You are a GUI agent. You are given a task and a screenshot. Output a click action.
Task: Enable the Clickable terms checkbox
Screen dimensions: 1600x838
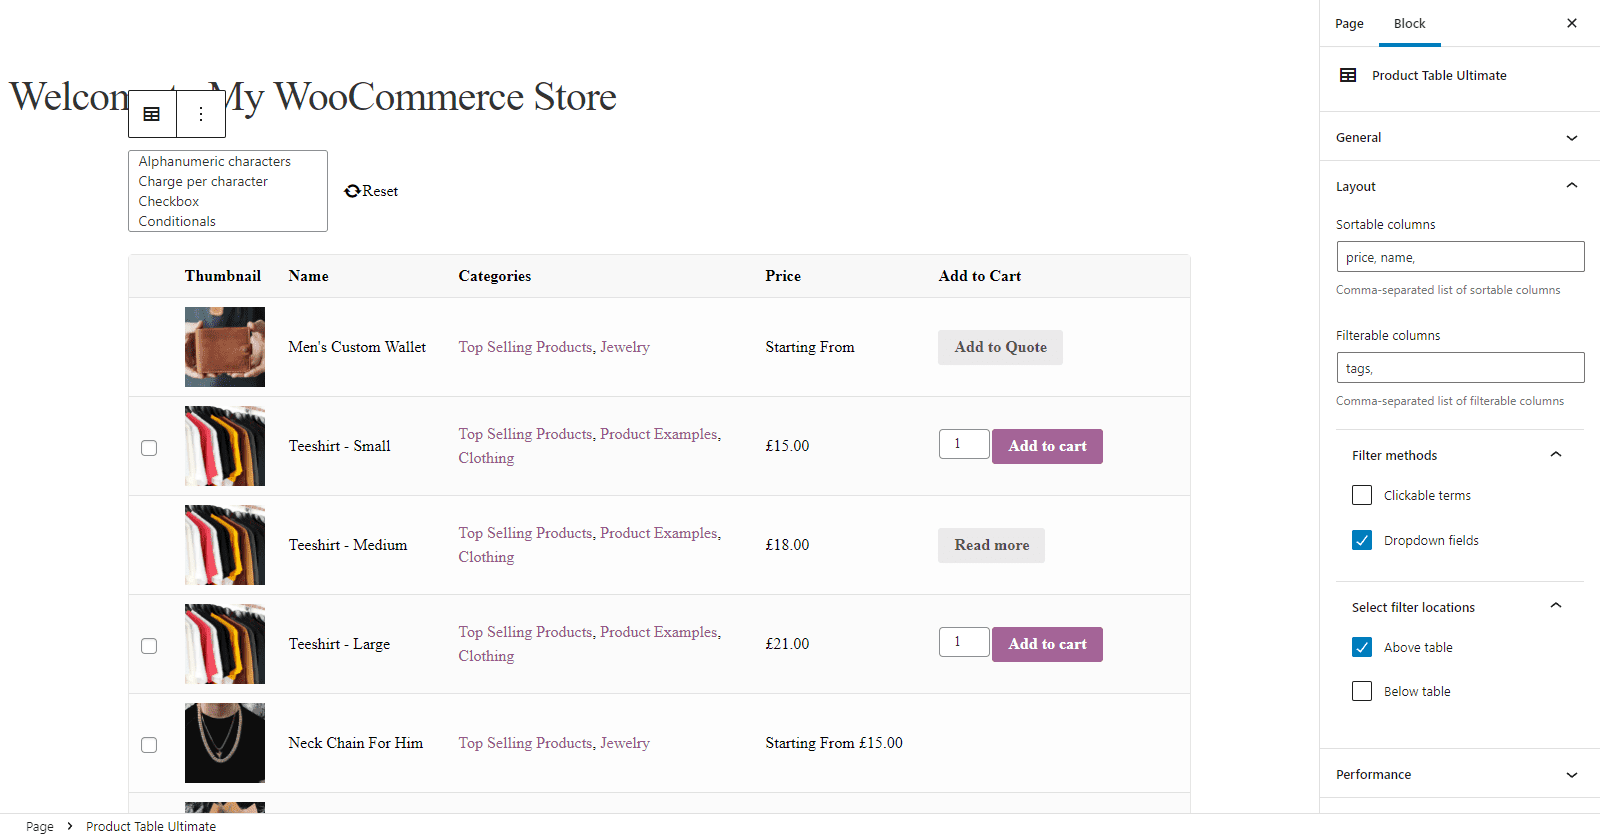[1362, 495]
